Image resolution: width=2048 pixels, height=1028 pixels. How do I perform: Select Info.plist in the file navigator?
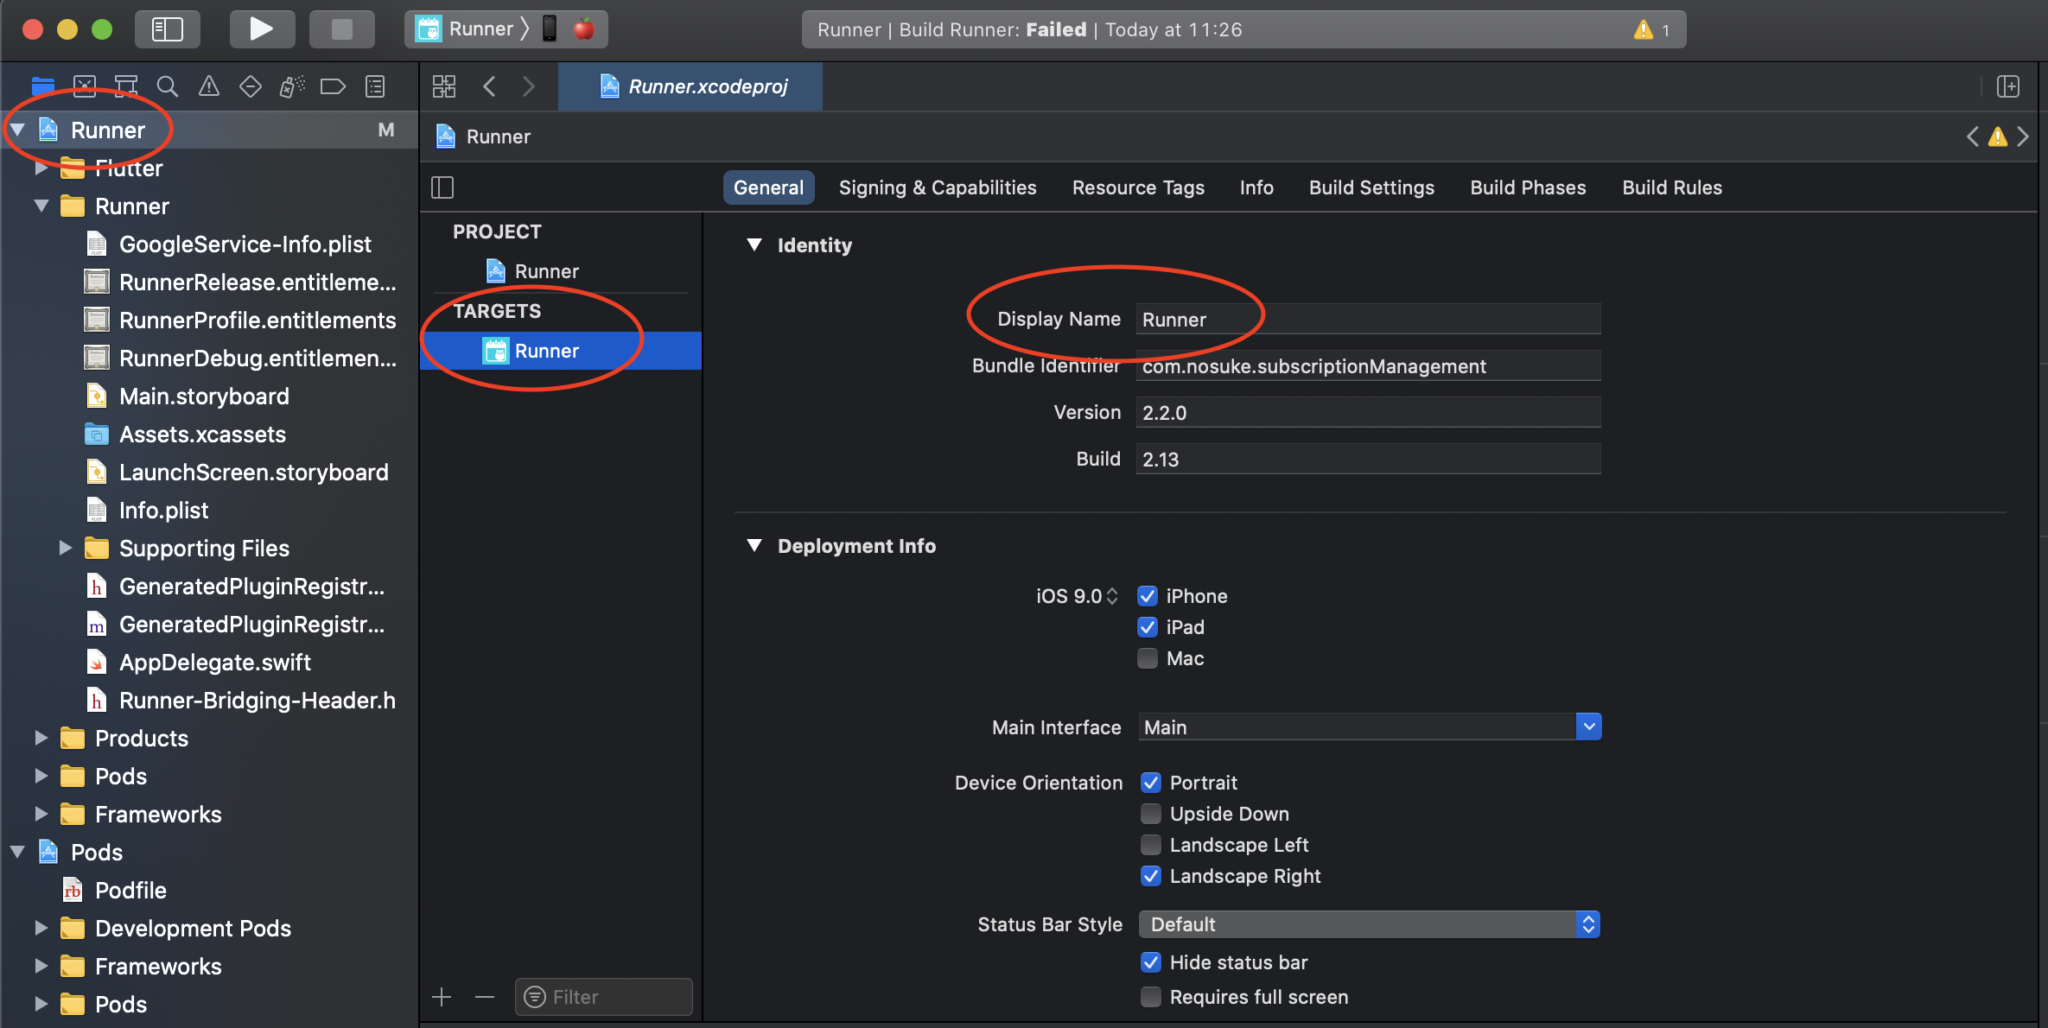coord(163,511)
